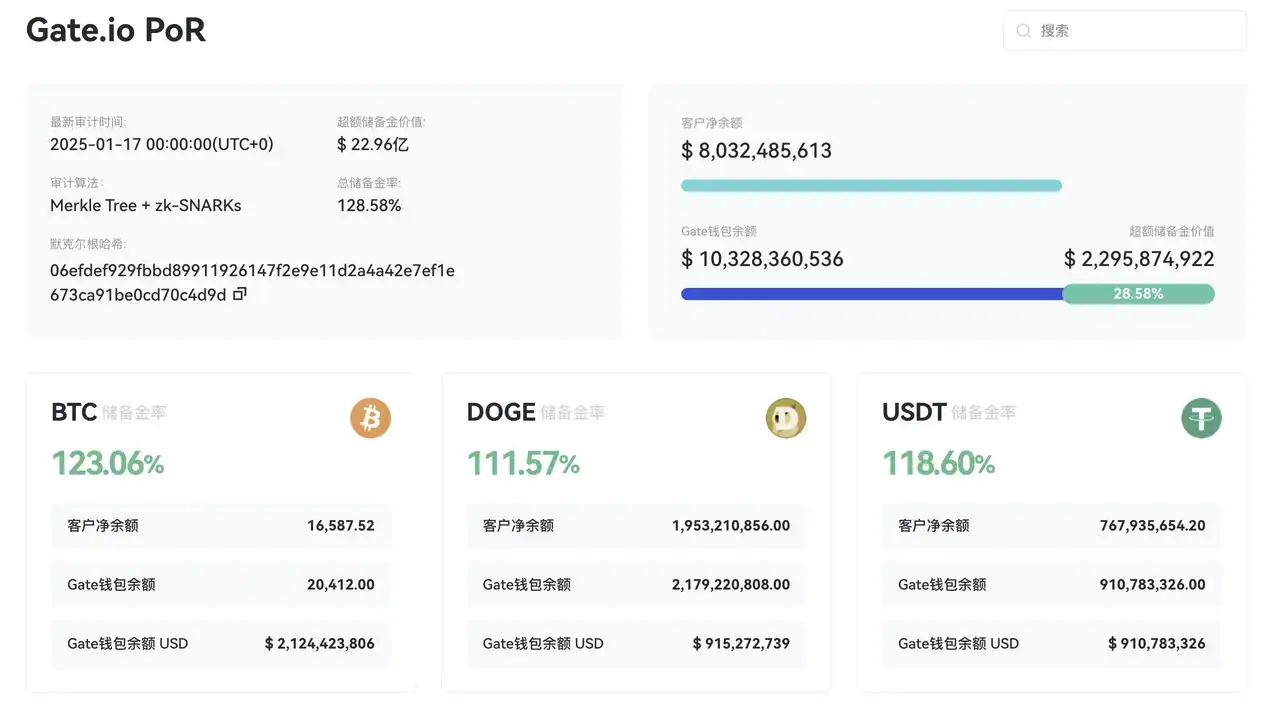Click the 审计算法 label
The width and height of the screenshot is (1280, 704).
point(77,183)
